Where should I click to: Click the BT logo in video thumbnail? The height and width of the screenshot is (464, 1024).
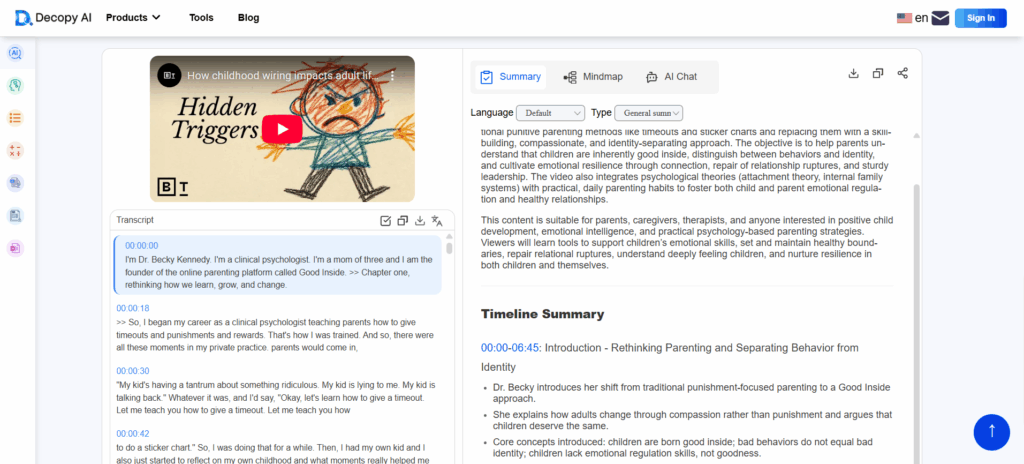pos(174,188)
